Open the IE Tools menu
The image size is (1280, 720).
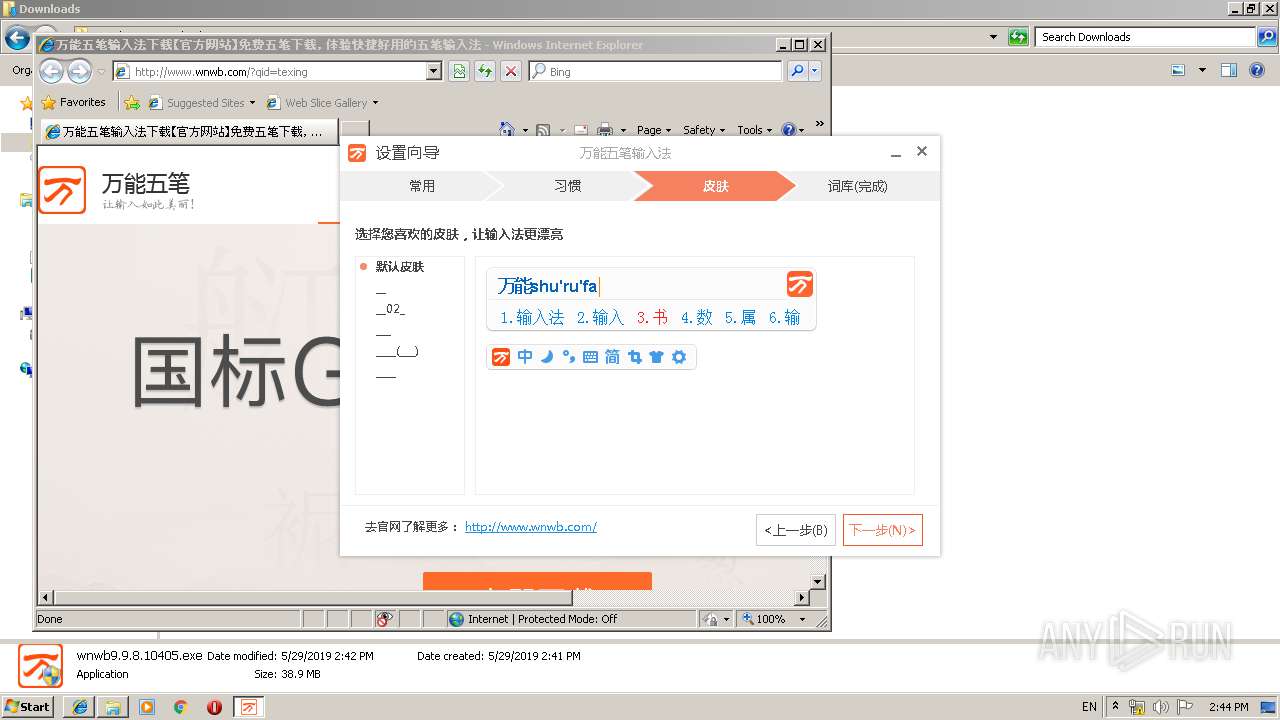755,130
